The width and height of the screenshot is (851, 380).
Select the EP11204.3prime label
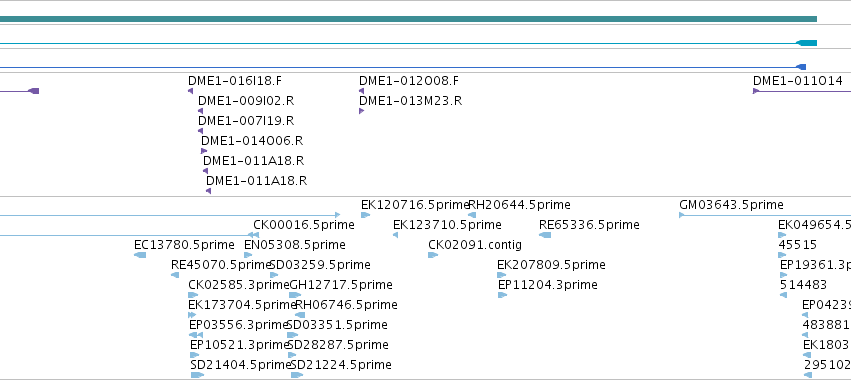pyautogui.click(x=548, y=285)
